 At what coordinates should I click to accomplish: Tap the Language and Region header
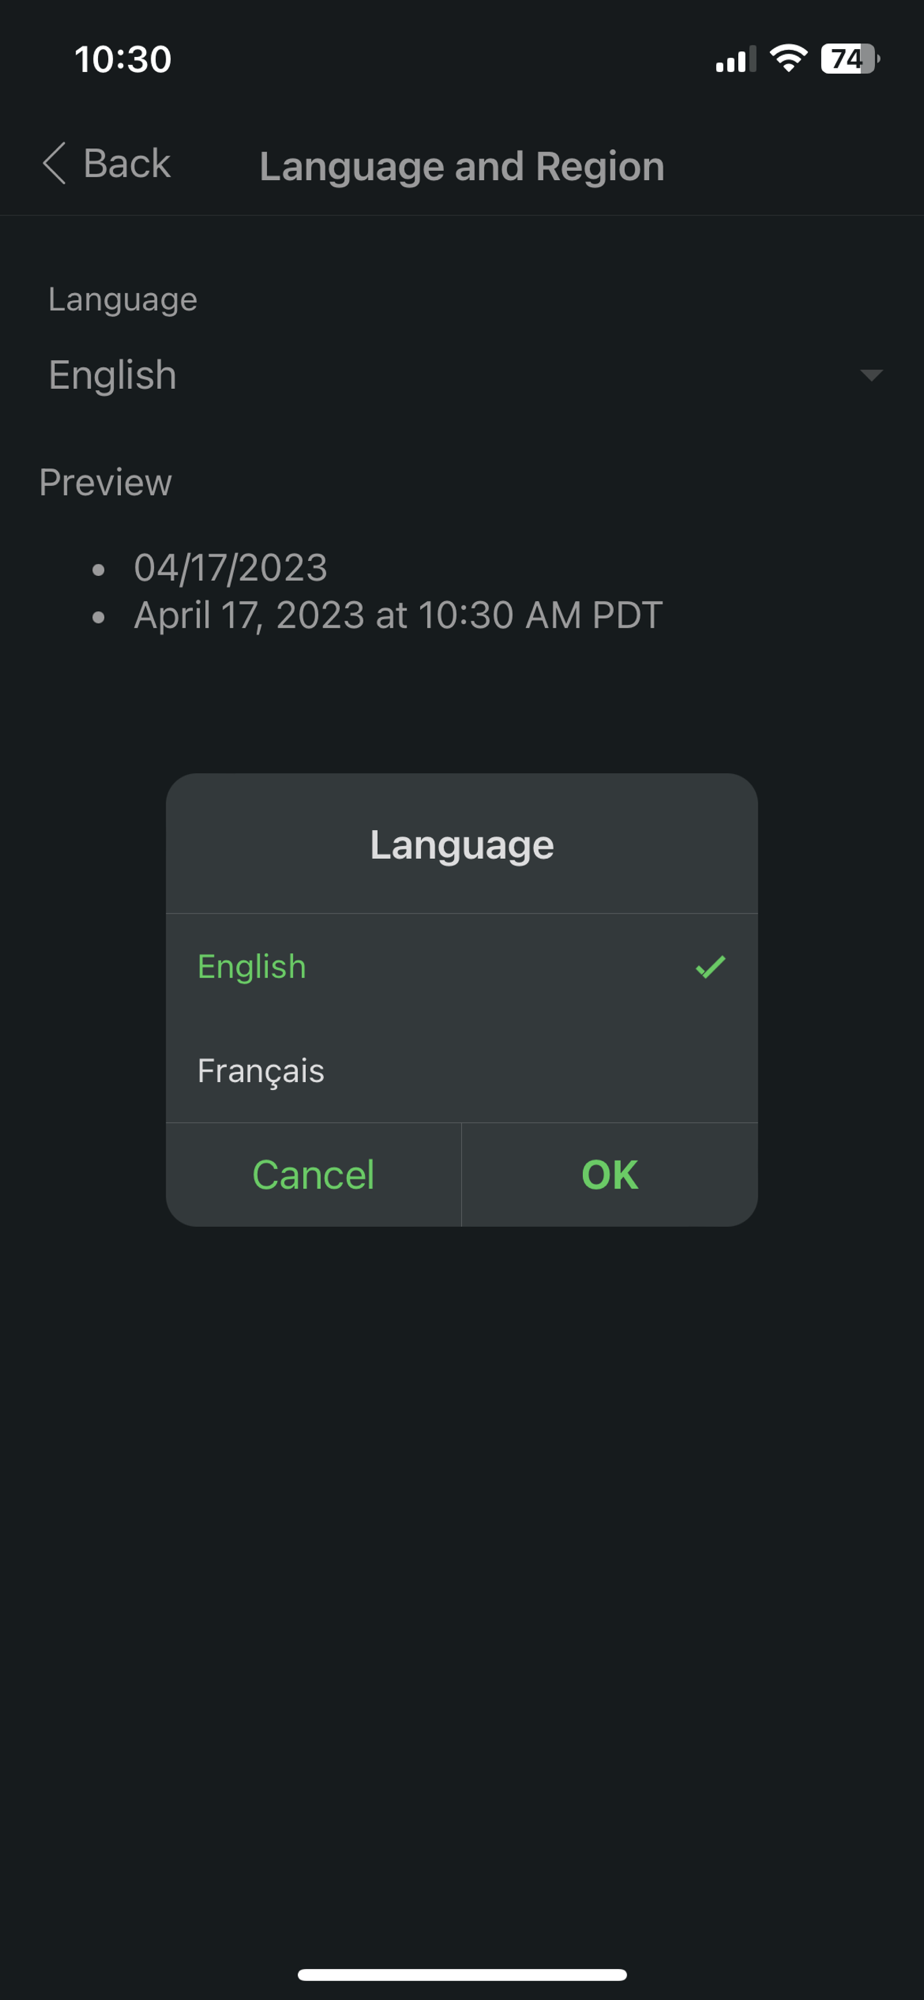click(x=462, y=166)
